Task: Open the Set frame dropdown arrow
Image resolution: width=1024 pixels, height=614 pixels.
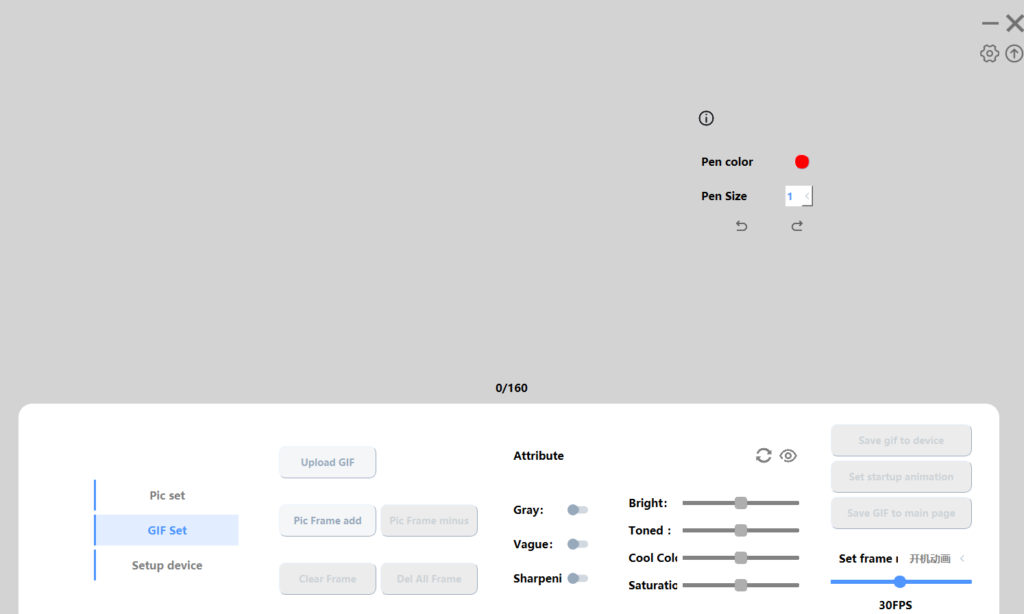Action: (x=962, y=559)
